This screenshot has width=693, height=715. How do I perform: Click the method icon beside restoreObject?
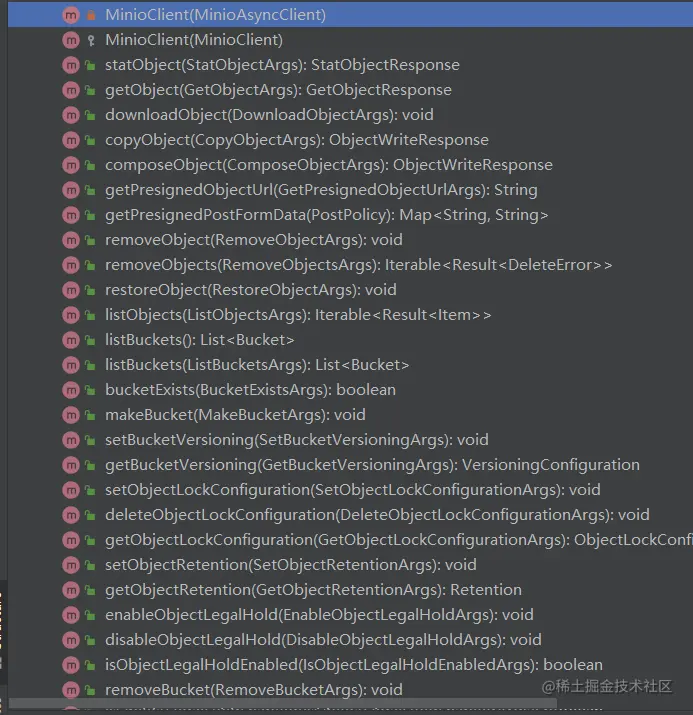tap(71, 290)
